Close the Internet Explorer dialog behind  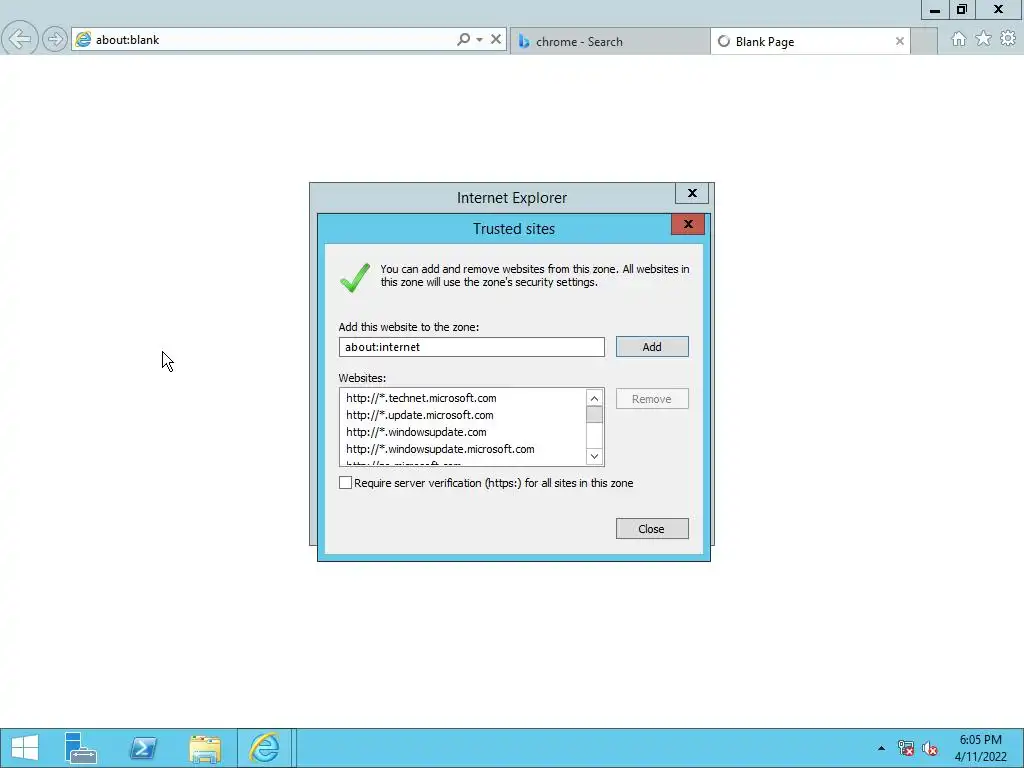tap(692, 193)
